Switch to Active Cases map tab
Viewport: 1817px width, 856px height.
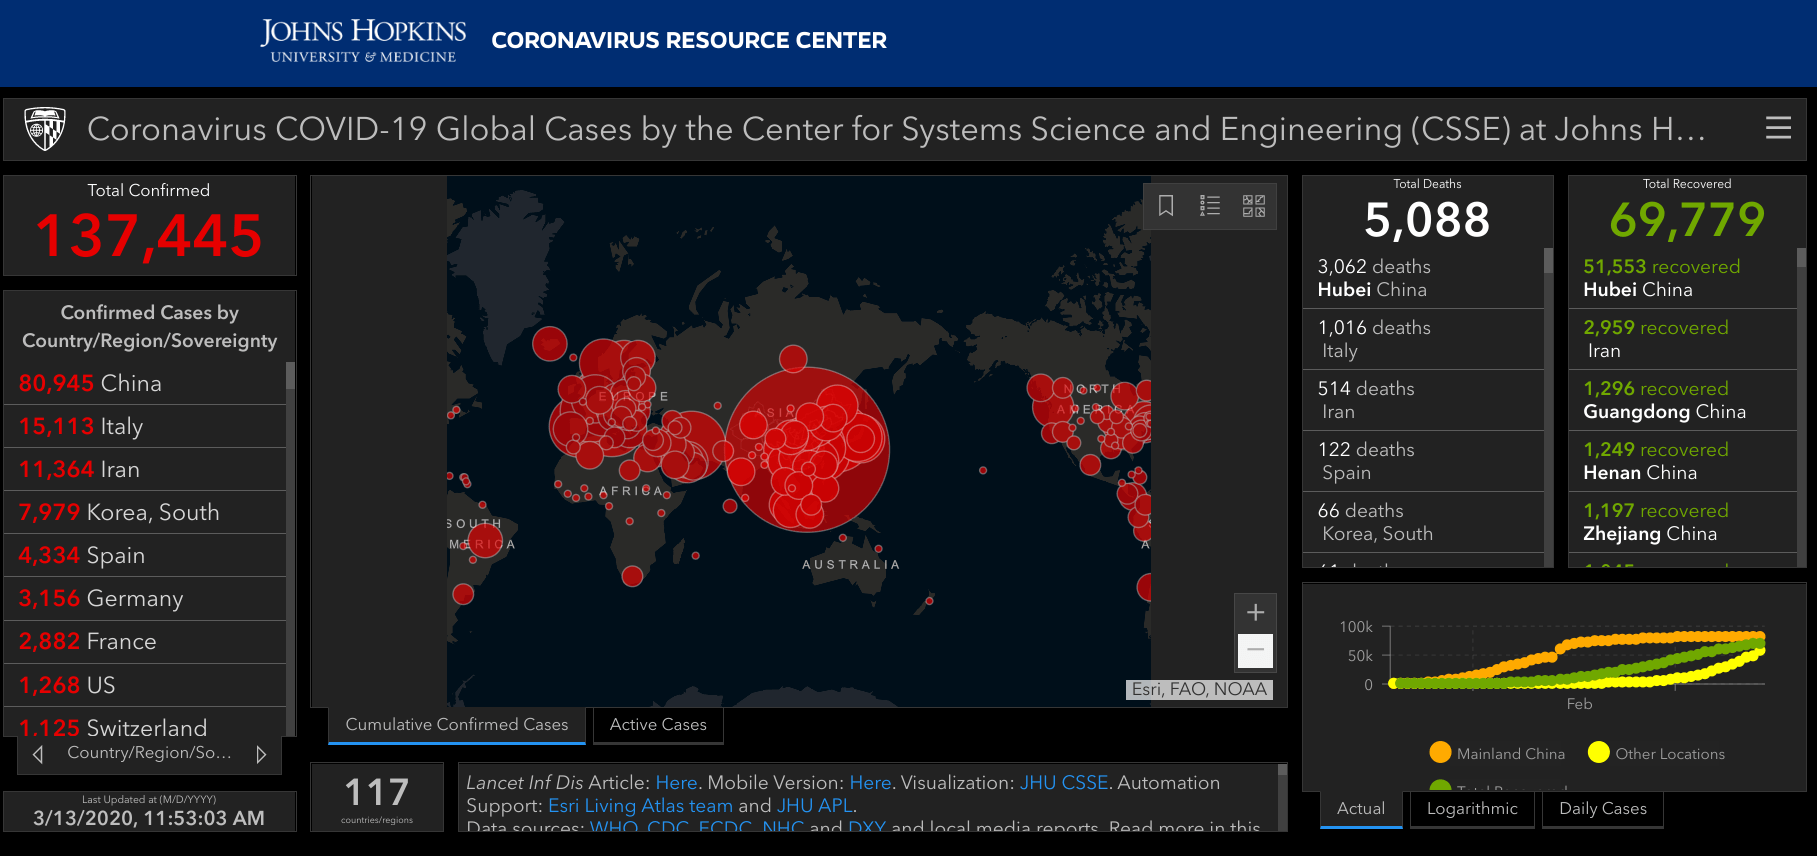[x=658, y=725]
